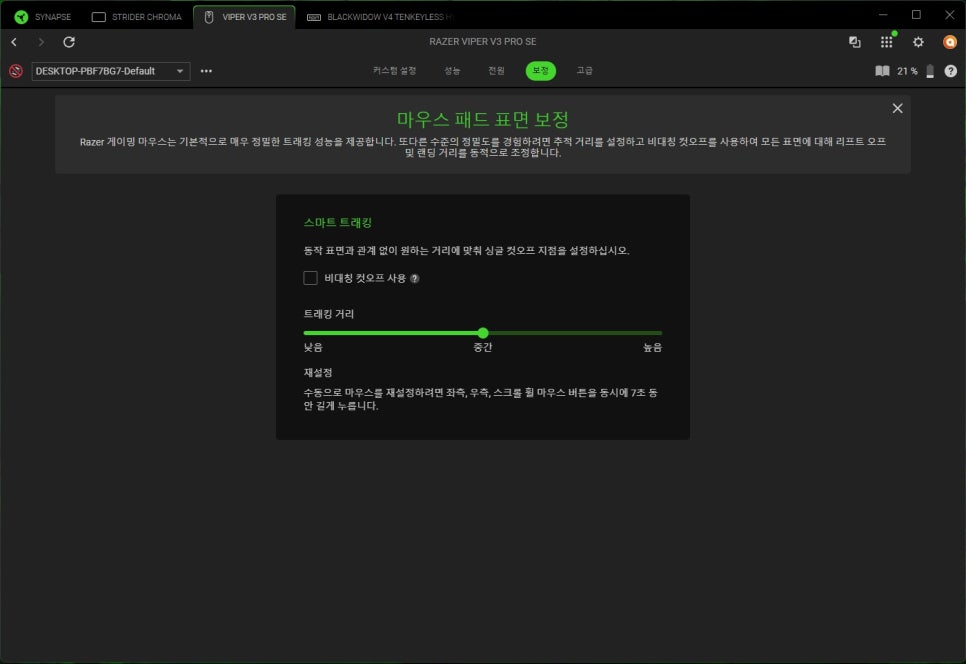The image size is (966, 664).
Task: Close the 마우스 패드 표면 보정 banner
Action: click(897, 108)
